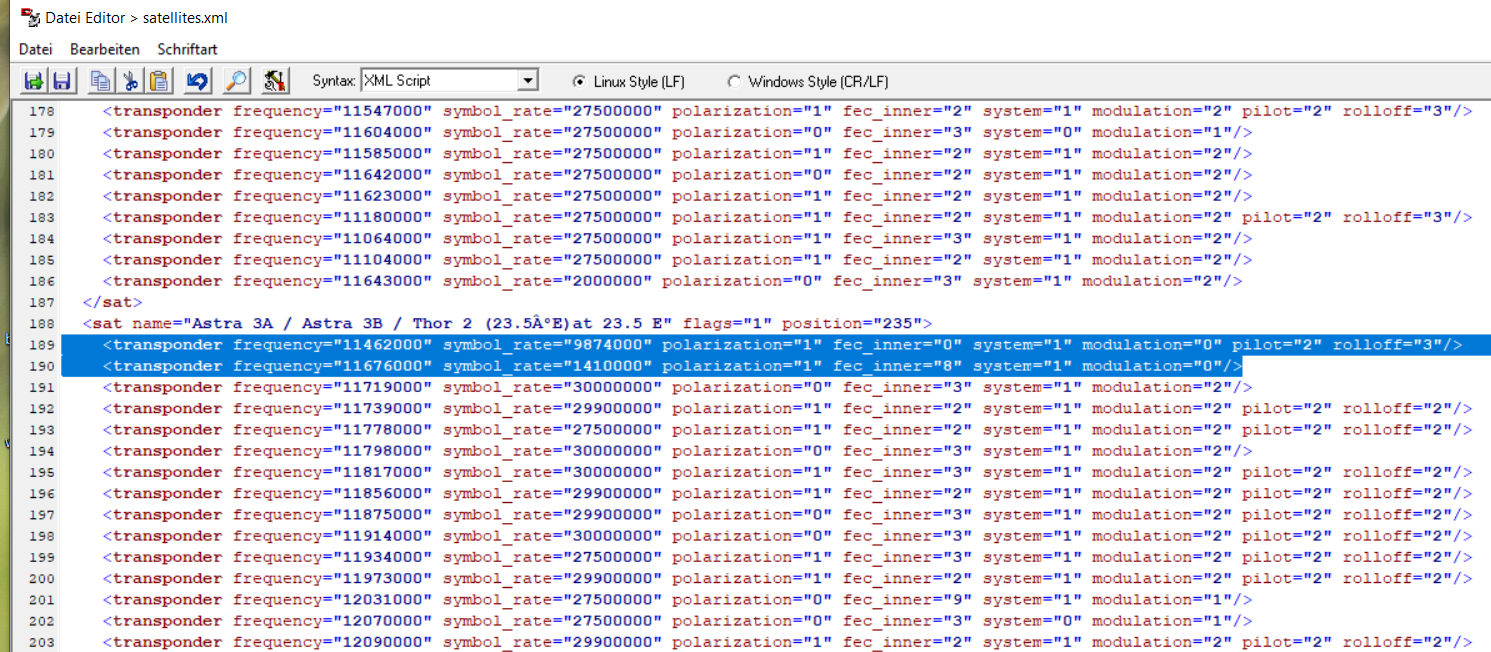Click fec_inner="9" on line 201
Image resolution: width=1491 pixels, height=652 pixels.
pyautogui.click(x=908, y=599)
